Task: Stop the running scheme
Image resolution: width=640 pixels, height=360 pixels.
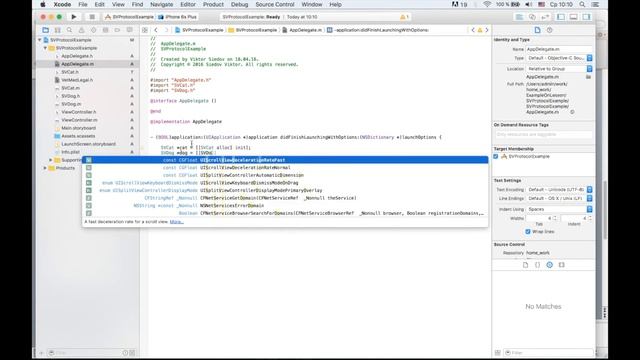Action: click(92, 17)
